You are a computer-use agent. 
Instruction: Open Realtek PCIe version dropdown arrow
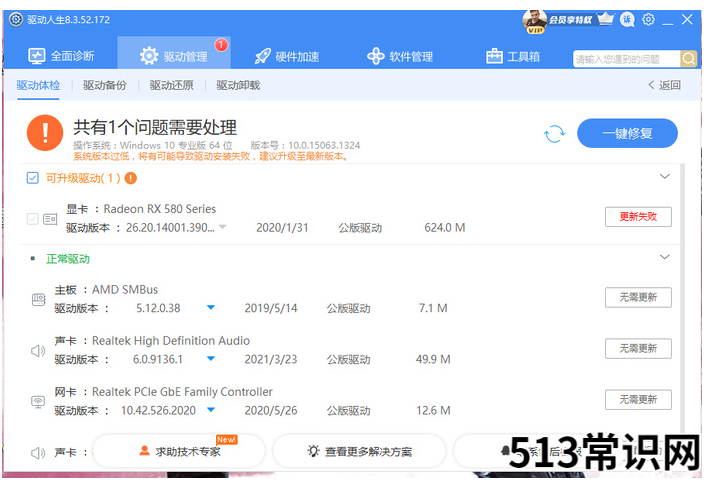(211, 410)
